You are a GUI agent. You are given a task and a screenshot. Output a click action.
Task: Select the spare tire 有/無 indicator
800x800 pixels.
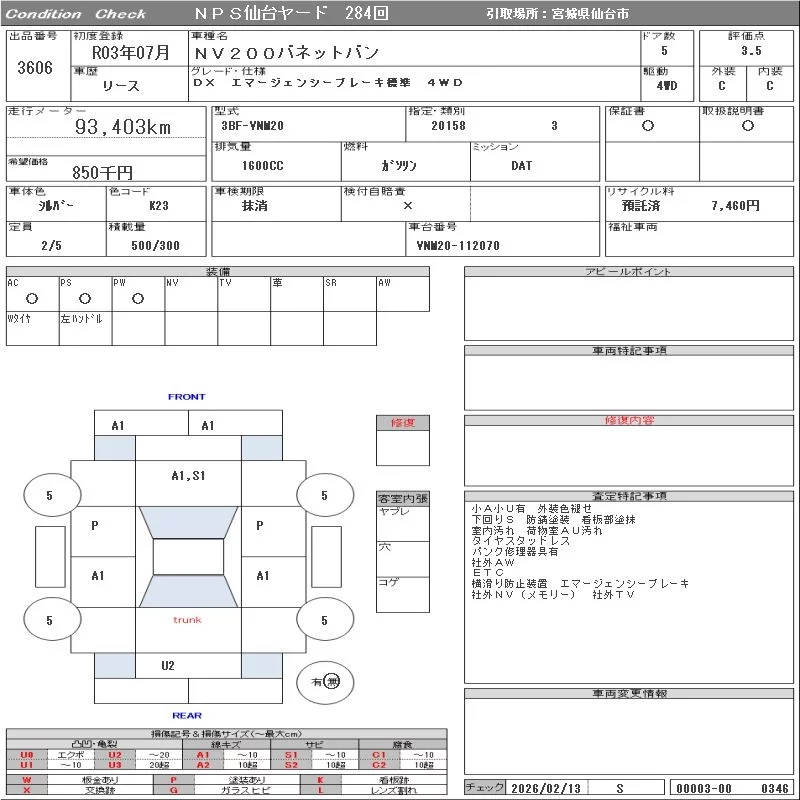click(x=325, y=682)
